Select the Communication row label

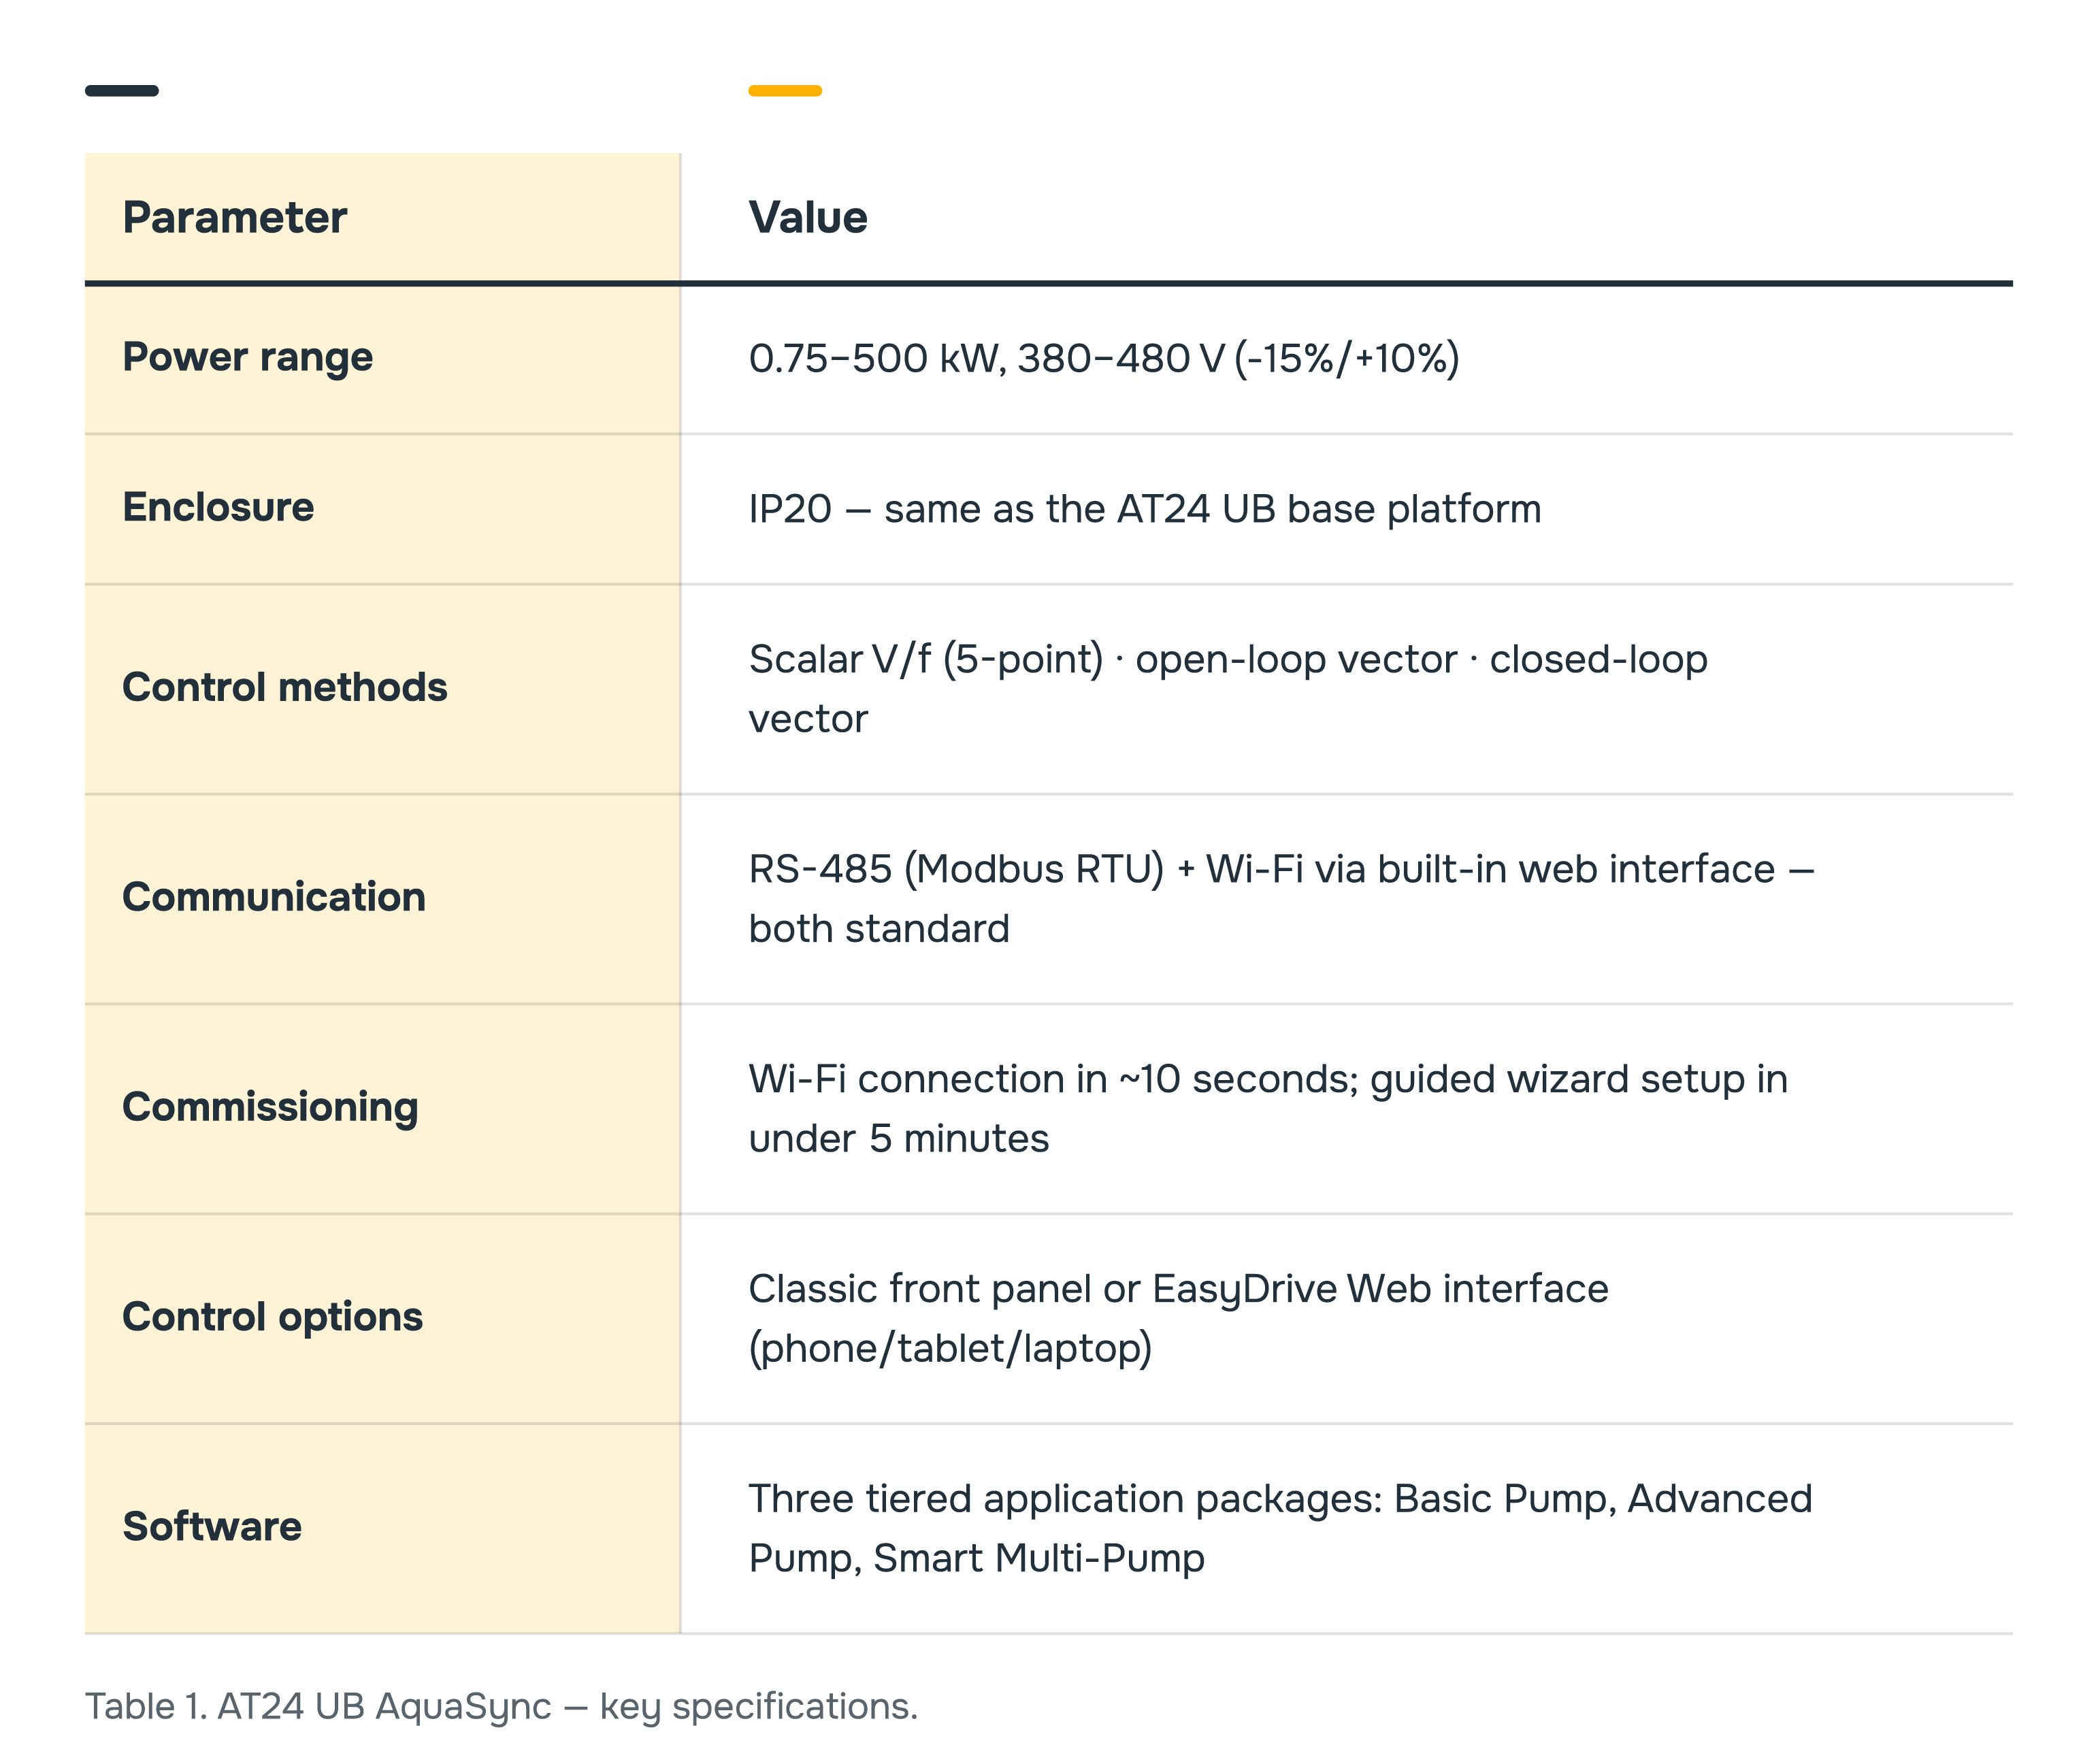(x=274, y=897)
